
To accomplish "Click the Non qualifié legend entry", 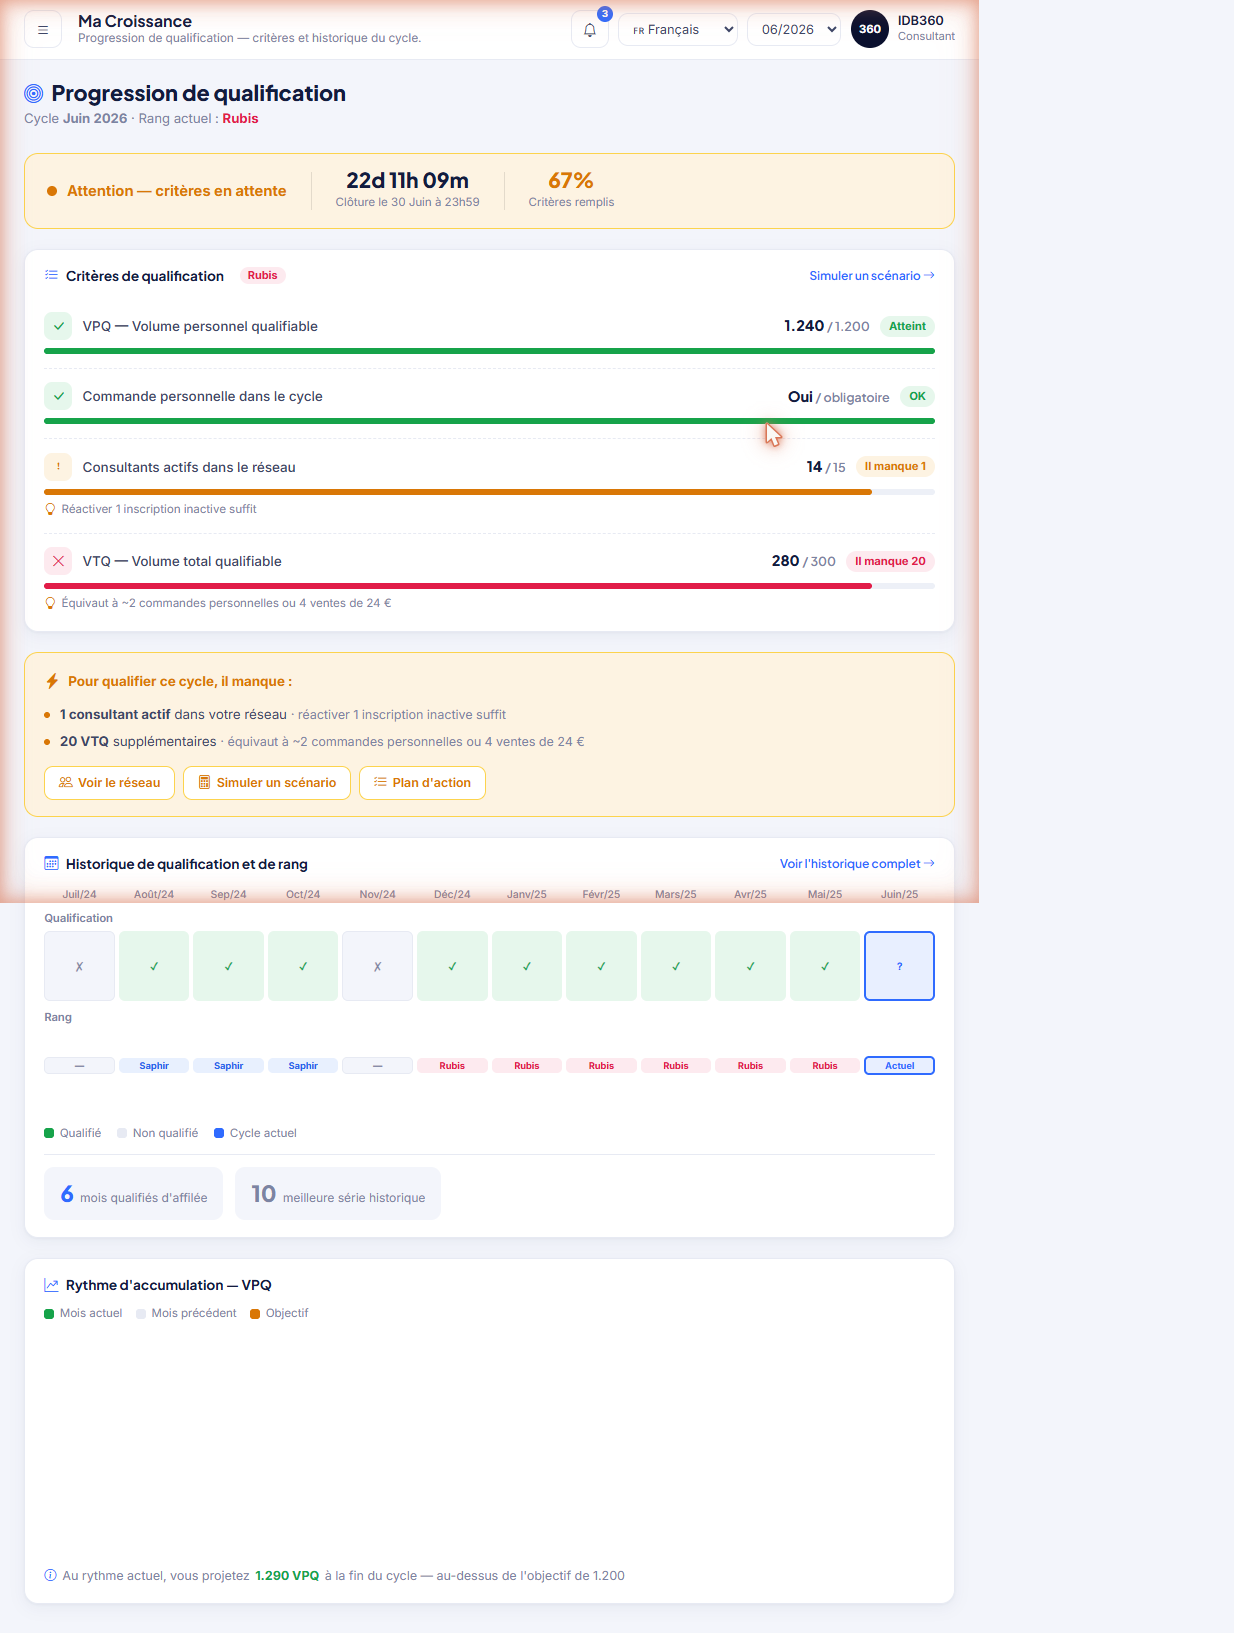I will coord(157,1133).
